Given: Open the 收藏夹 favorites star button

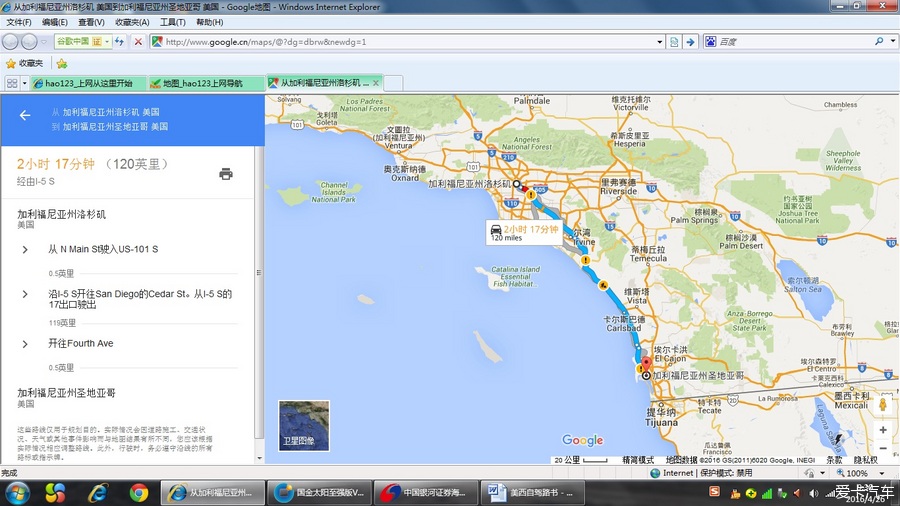Looking at the screenshot, I should [25, 63].
